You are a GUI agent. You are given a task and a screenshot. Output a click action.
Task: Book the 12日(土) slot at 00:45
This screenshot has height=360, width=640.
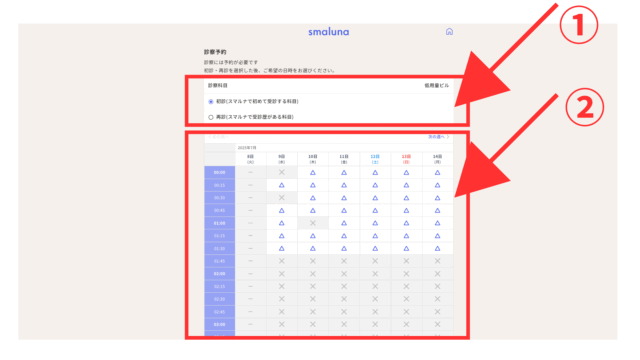coord(375,211)
